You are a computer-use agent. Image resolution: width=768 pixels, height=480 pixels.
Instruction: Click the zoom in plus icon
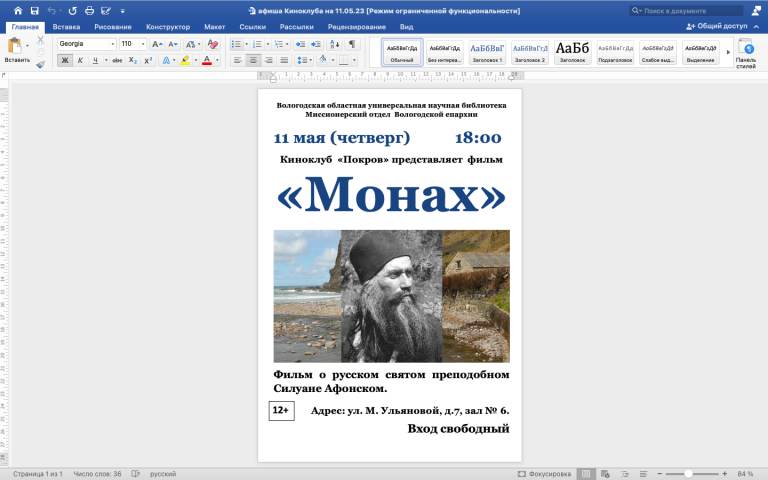[724, 474]
